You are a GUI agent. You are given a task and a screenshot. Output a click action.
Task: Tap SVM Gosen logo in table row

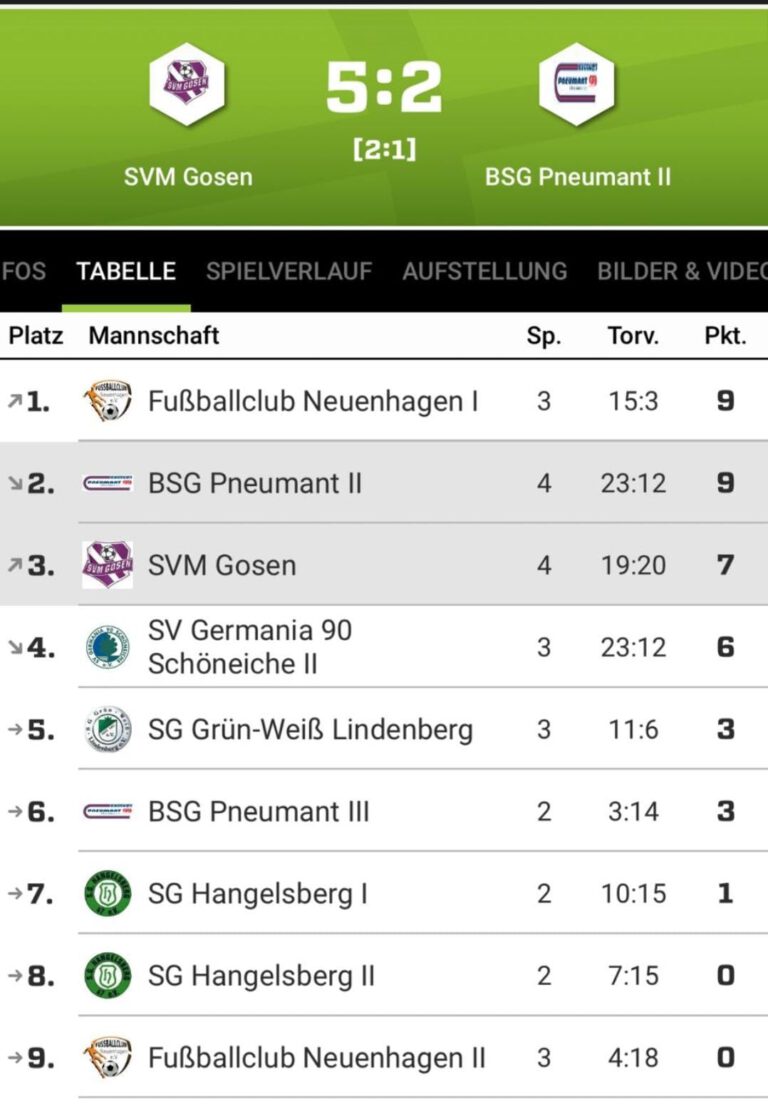[107, 565]
